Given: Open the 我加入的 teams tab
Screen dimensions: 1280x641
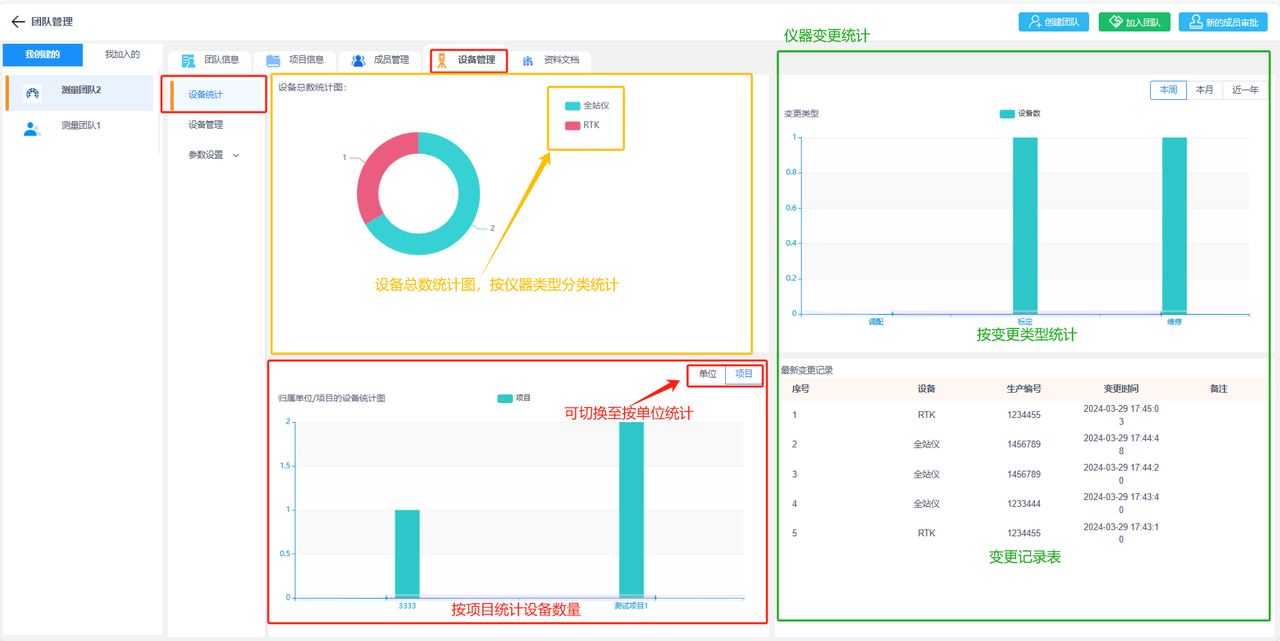Looking at the screenshot, I should 122,55.
